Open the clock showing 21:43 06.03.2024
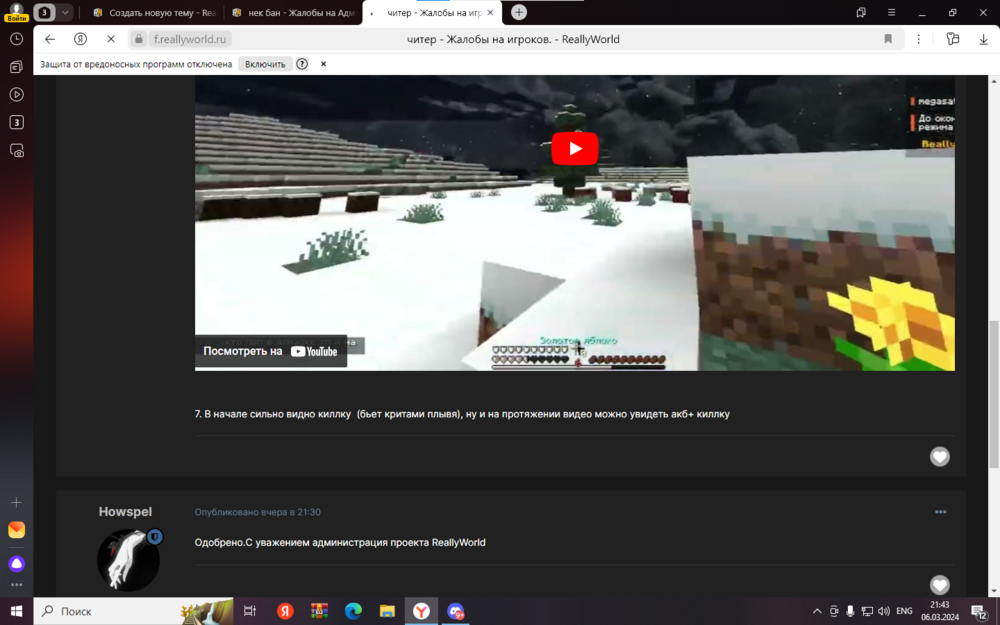Screen dimensions: 1000x625 tap(939, 612)
